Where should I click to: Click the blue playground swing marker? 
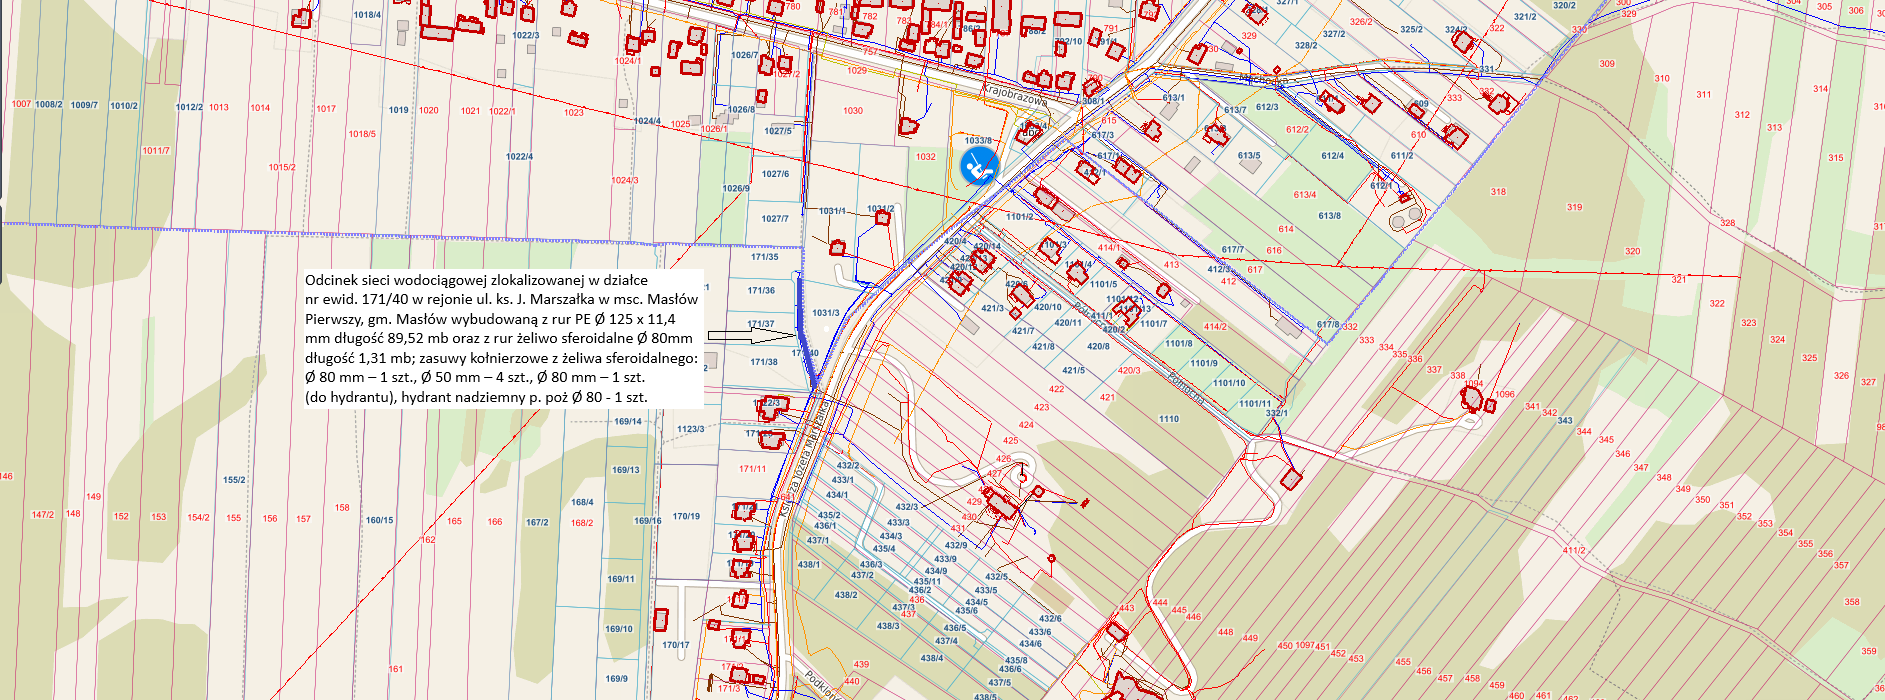point(979,166)
